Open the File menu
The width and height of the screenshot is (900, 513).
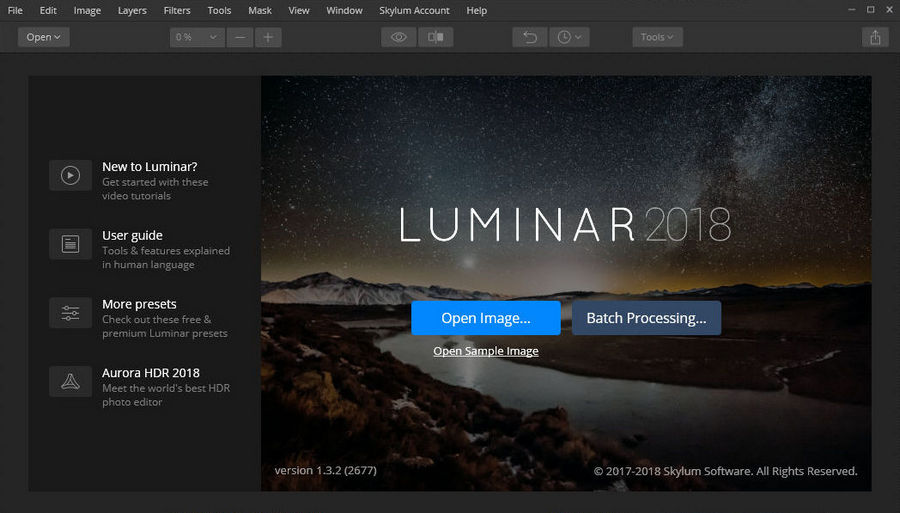15,10
